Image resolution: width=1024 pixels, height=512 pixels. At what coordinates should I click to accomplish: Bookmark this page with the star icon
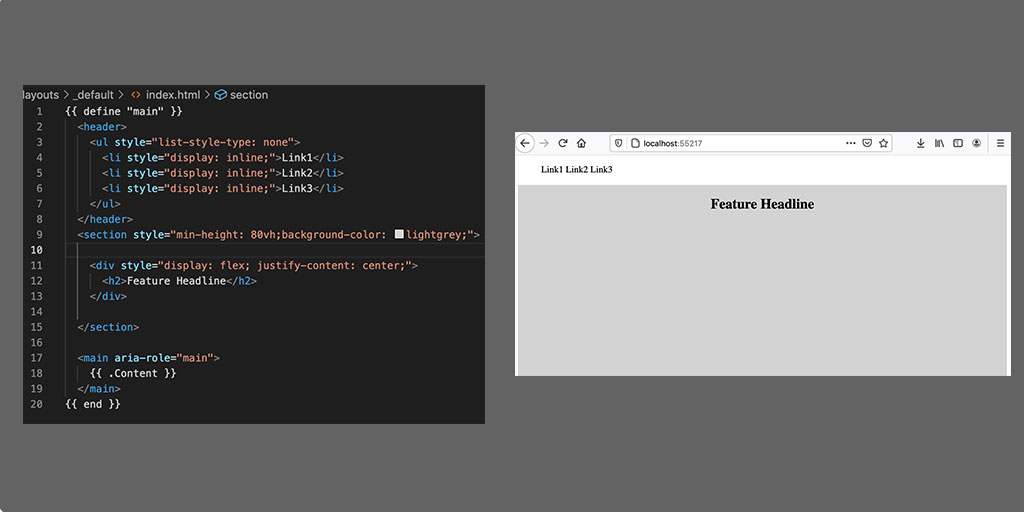883,143
